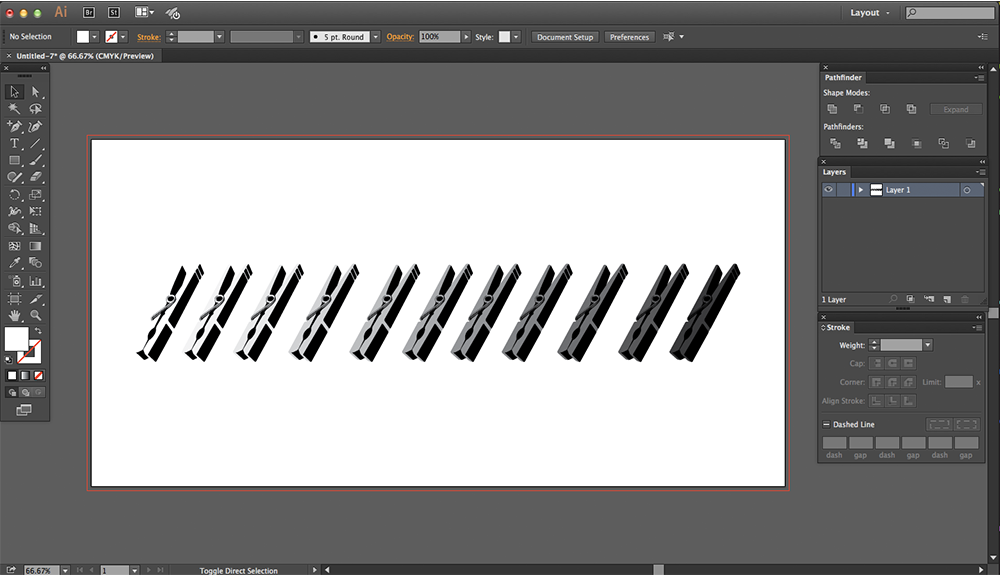Click target circle of Layer 1
Image resolution: width=1000 pixels, height=577 pixels.
point(967,190)
